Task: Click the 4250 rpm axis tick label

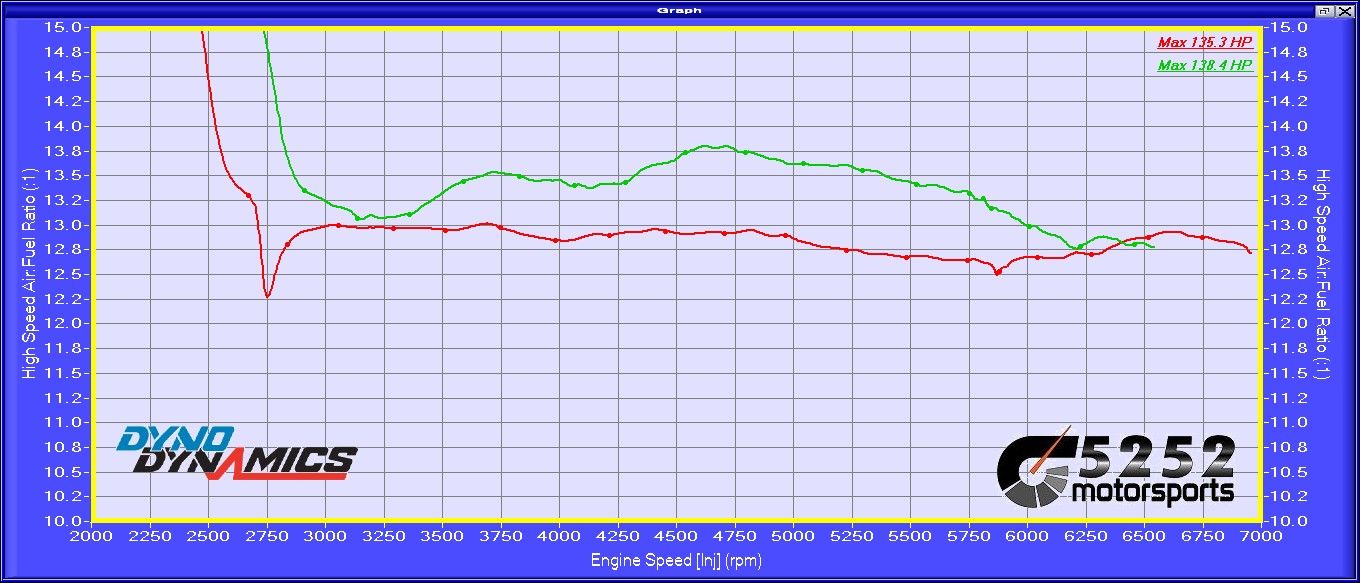Action: pos(618,536)
